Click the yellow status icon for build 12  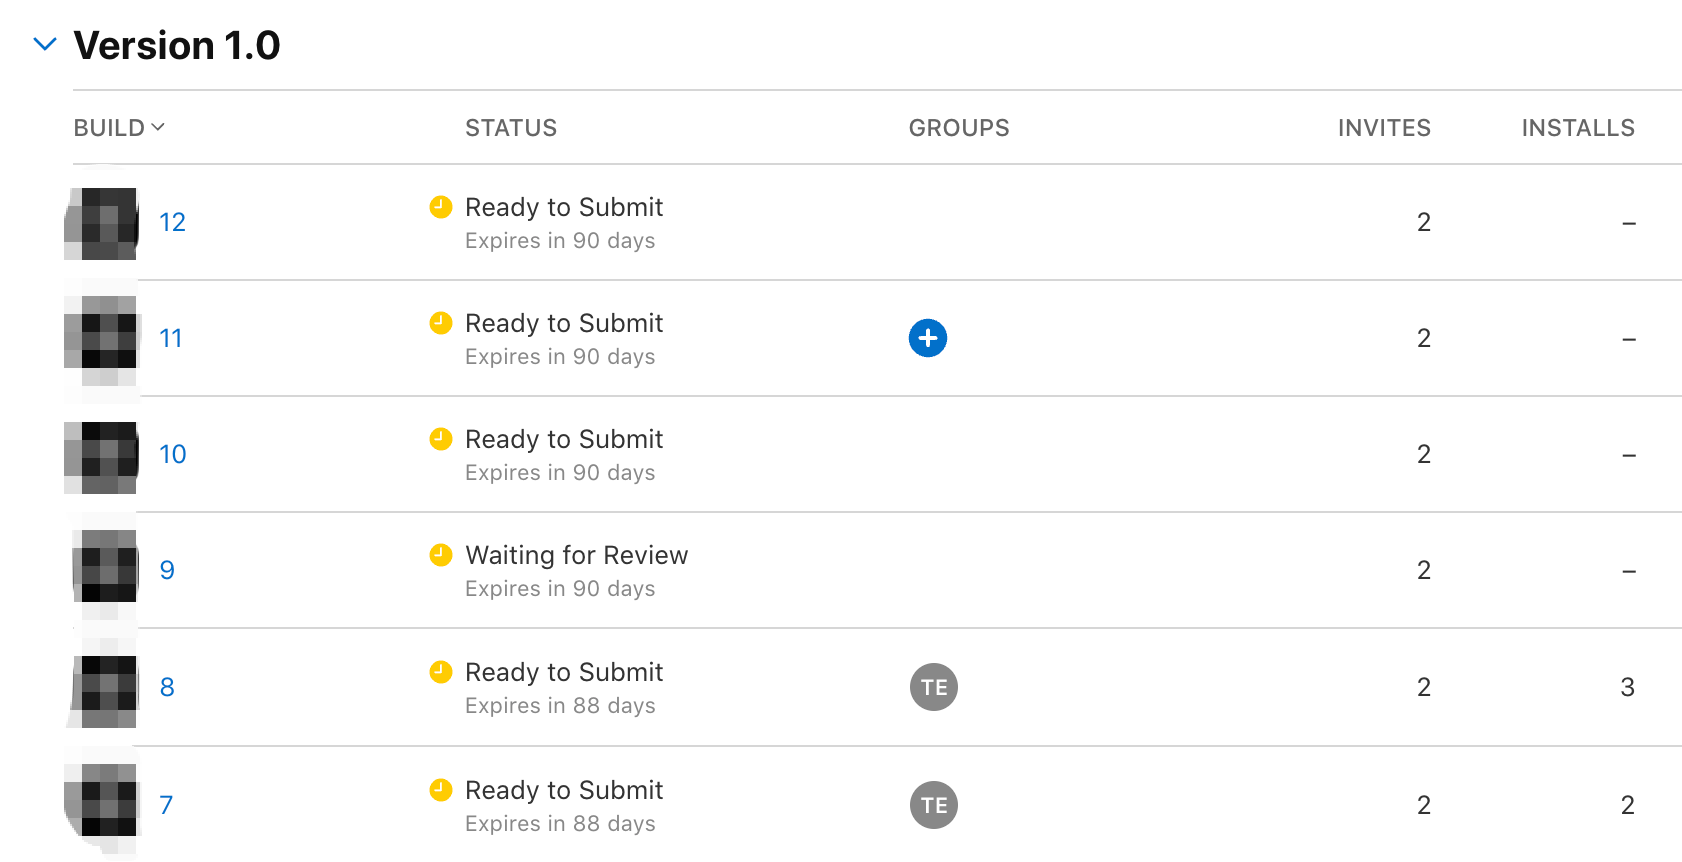click(x=441, y=207)
